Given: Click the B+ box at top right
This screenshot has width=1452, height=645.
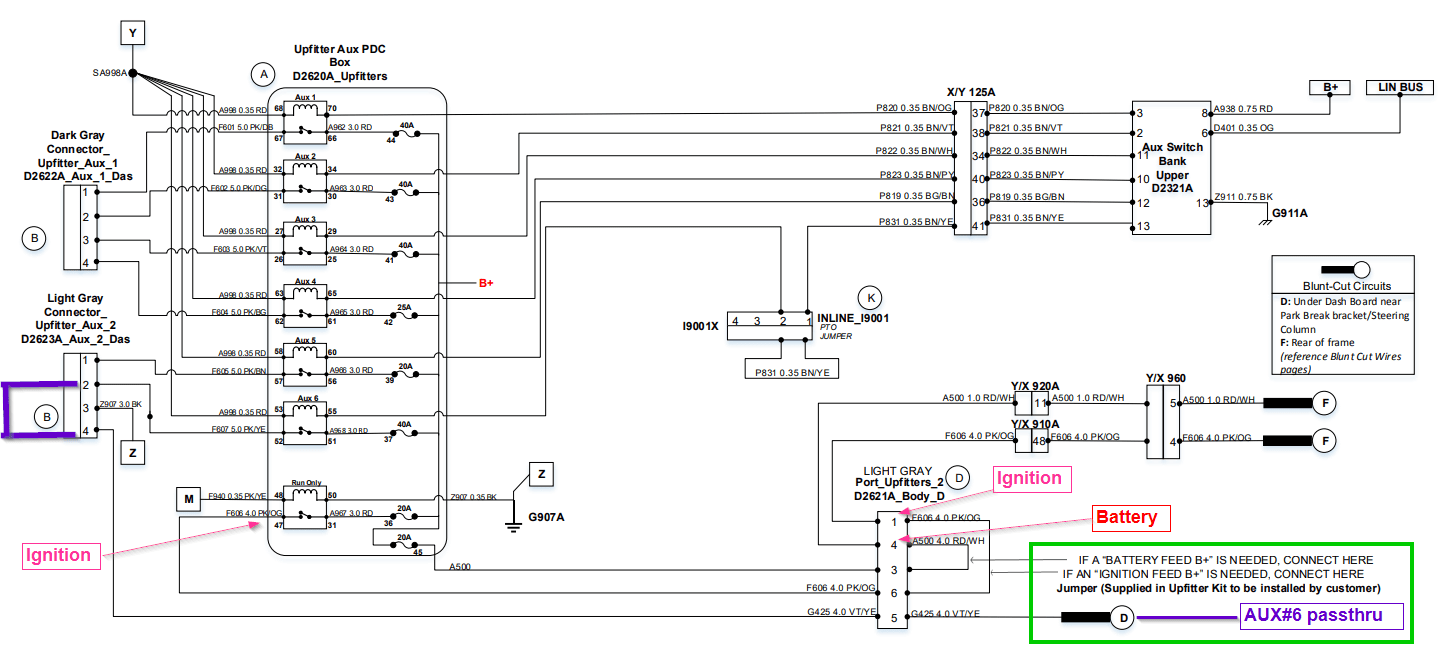Looking at the screenshot, I should [1330, 88].
